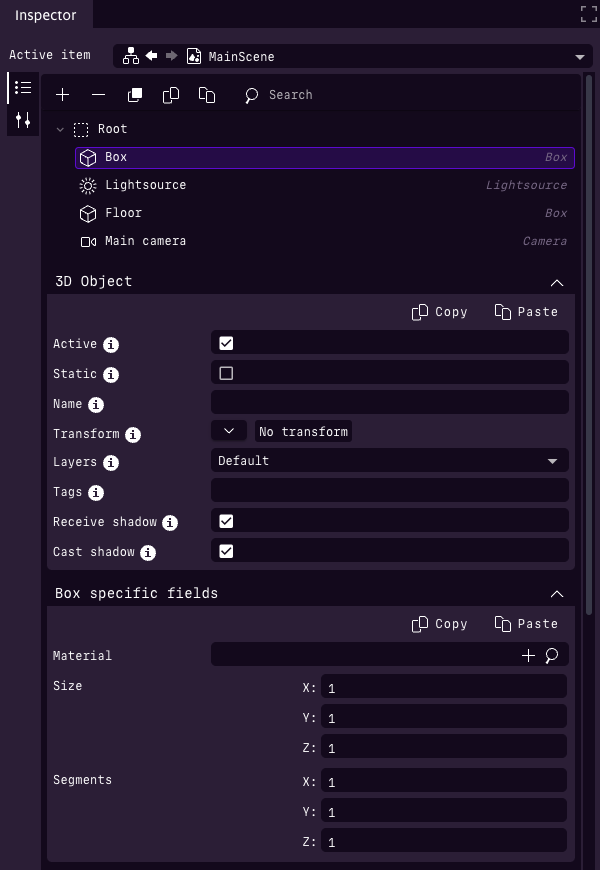
Task: Open the properties sliders panel in sidebar
Action: (22, 121)
